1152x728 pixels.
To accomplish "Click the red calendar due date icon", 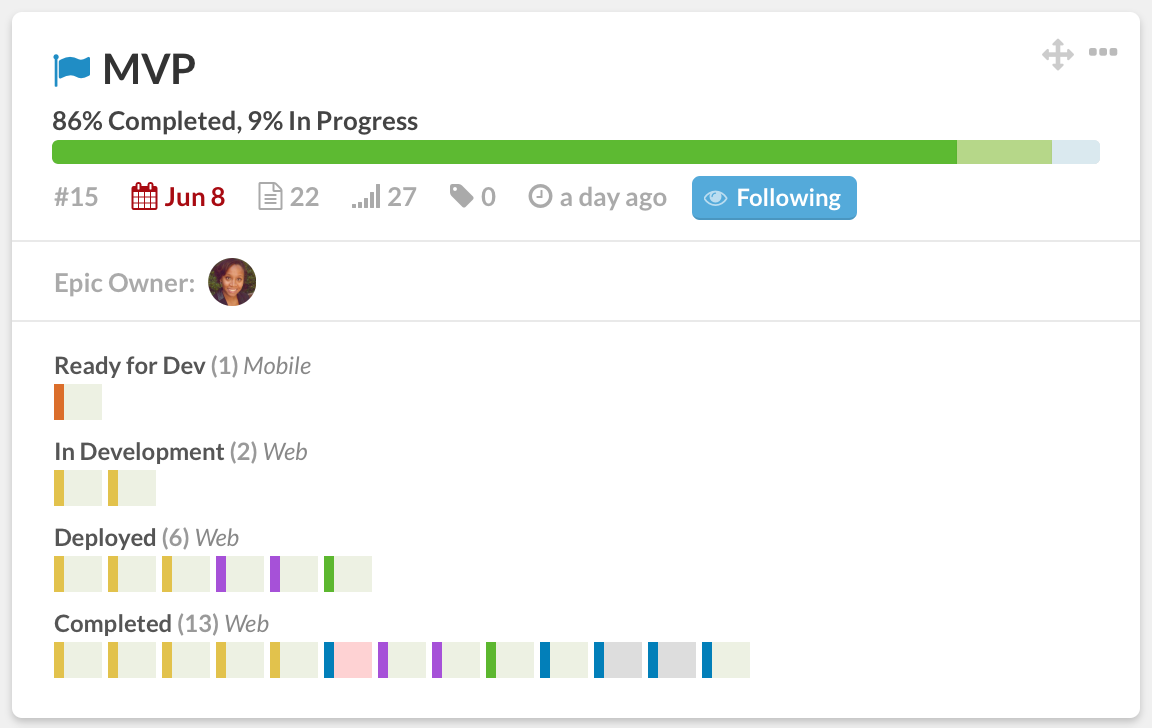I will tap(144, 197).
